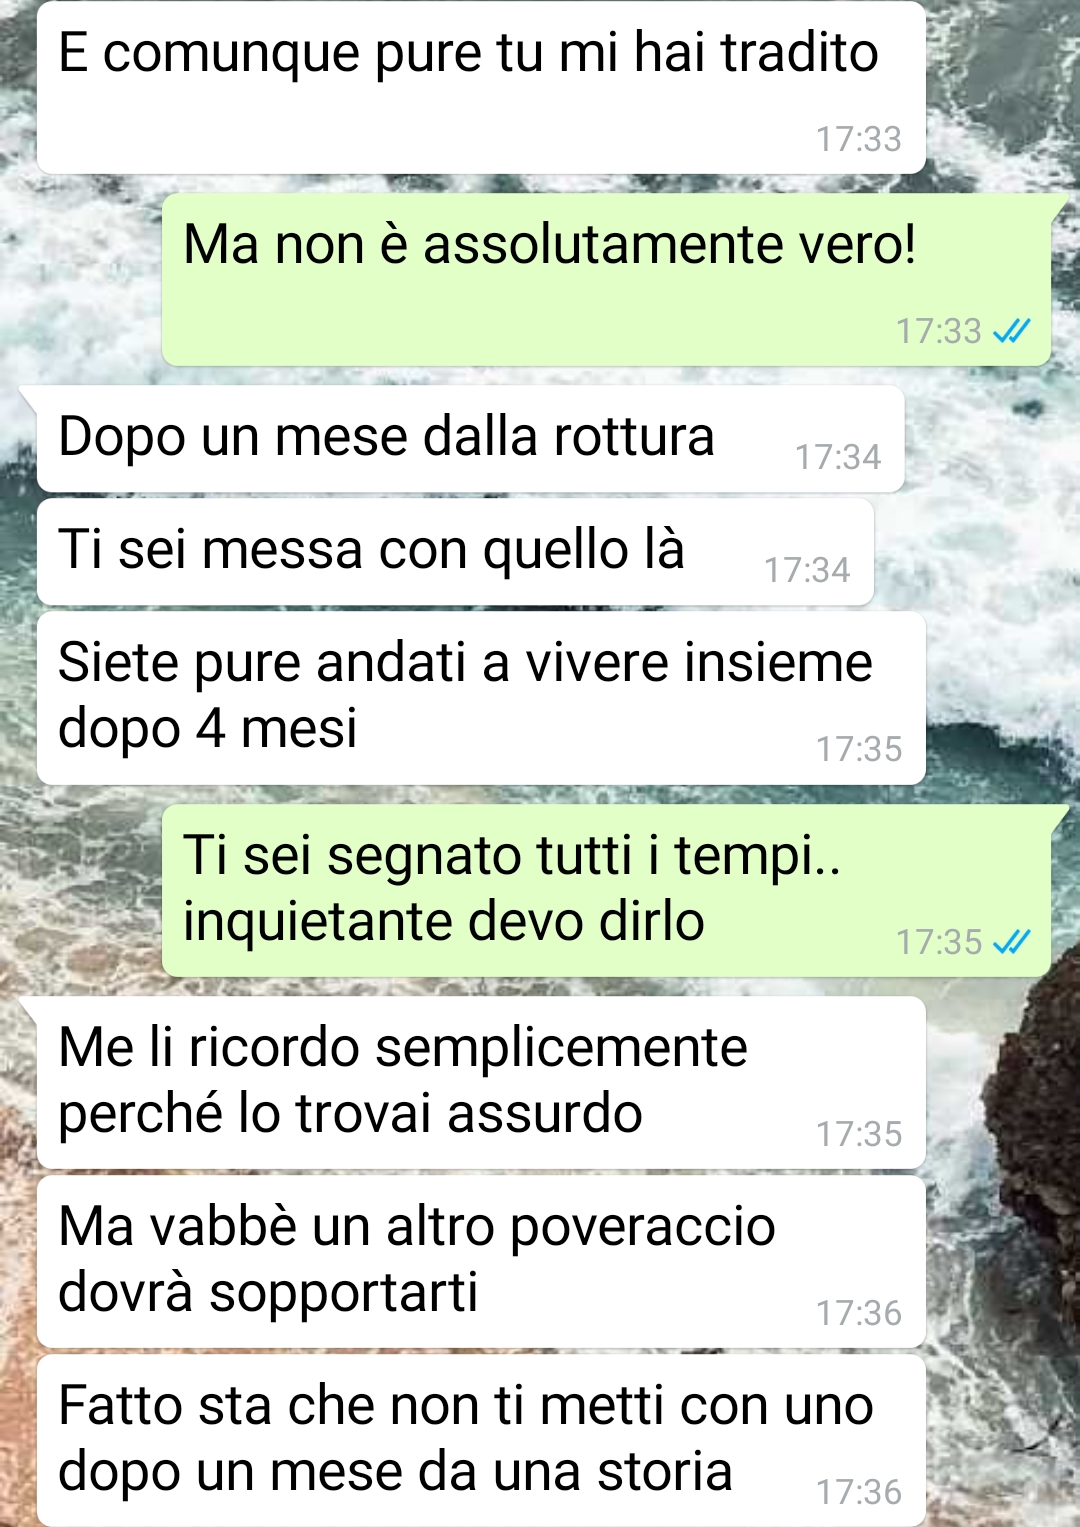
Task: Tap the 17:36 timestamp beside "da una storia"
Action: click(858, 1492)
